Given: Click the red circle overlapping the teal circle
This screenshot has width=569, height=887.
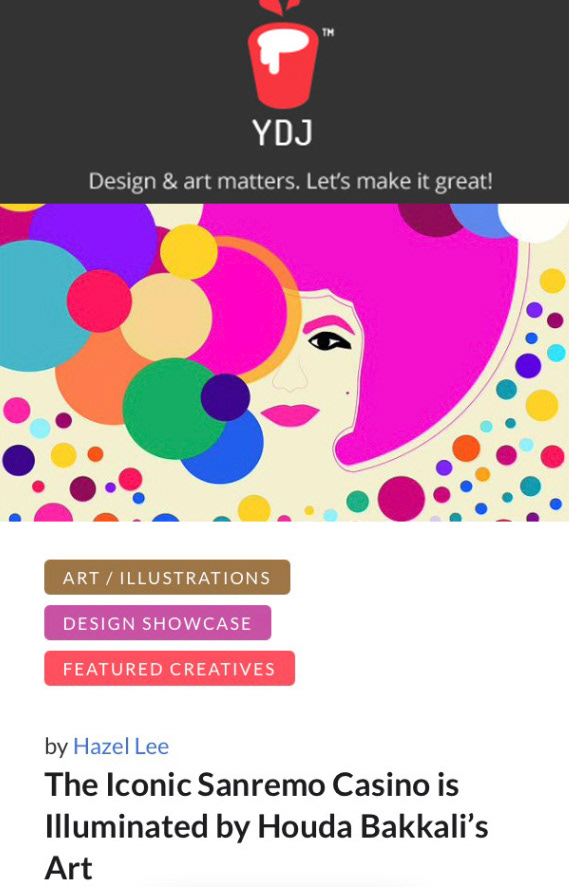Looking at the screenshot, I should pyautogui.click(x=99, y=300).
